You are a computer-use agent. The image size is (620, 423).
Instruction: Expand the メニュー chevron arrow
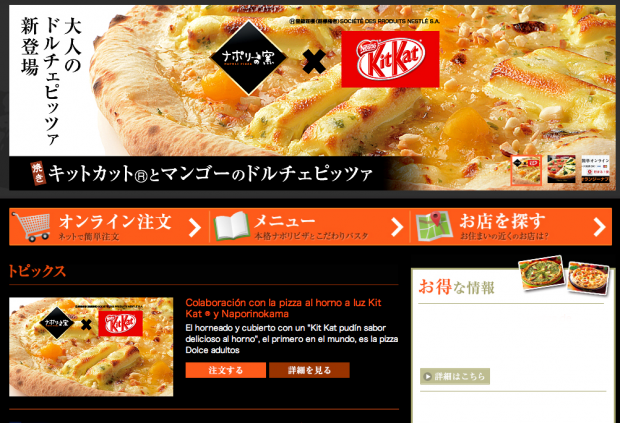pyautogui.click(x=397, y=227)
